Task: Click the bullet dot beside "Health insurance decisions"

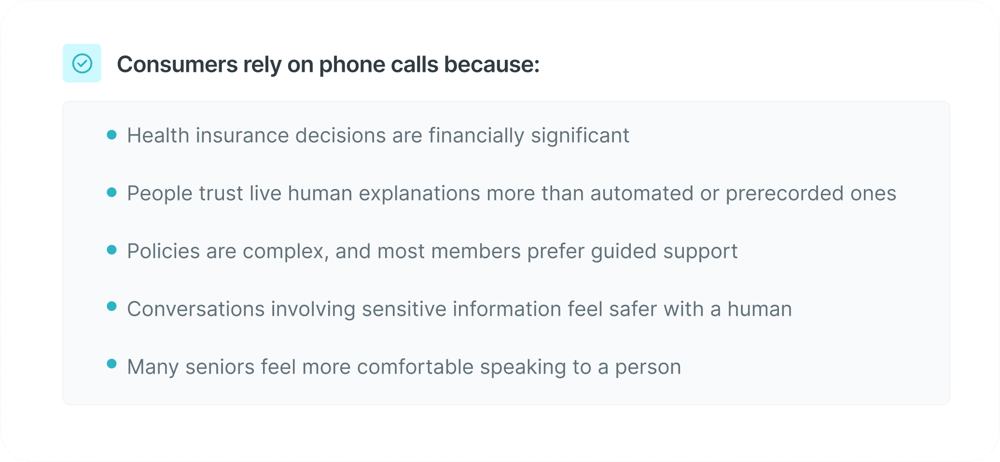Action: pos(111,134)
